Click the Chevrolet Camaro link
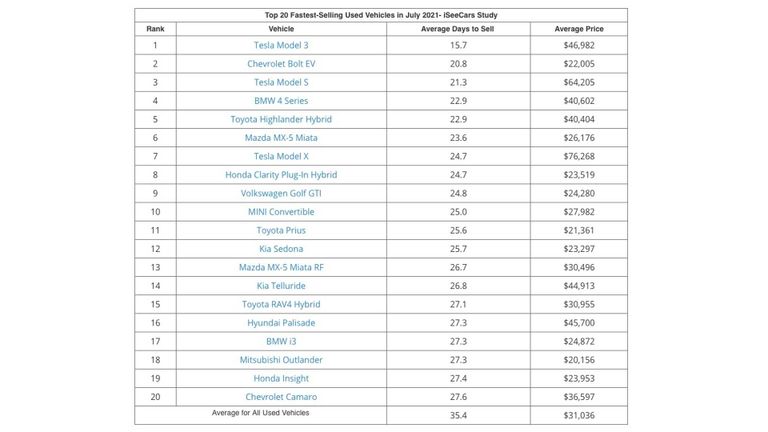Screen dimensions: 768x432 point(281,397)
